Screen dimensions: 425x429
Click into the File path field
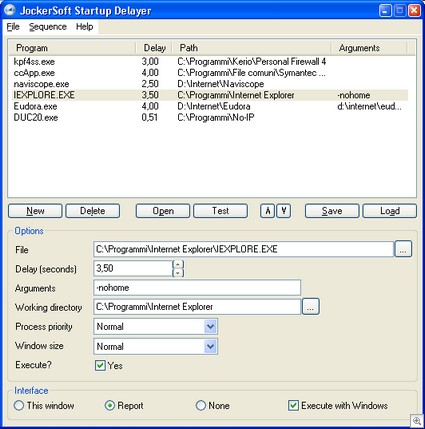pos(243,249)
